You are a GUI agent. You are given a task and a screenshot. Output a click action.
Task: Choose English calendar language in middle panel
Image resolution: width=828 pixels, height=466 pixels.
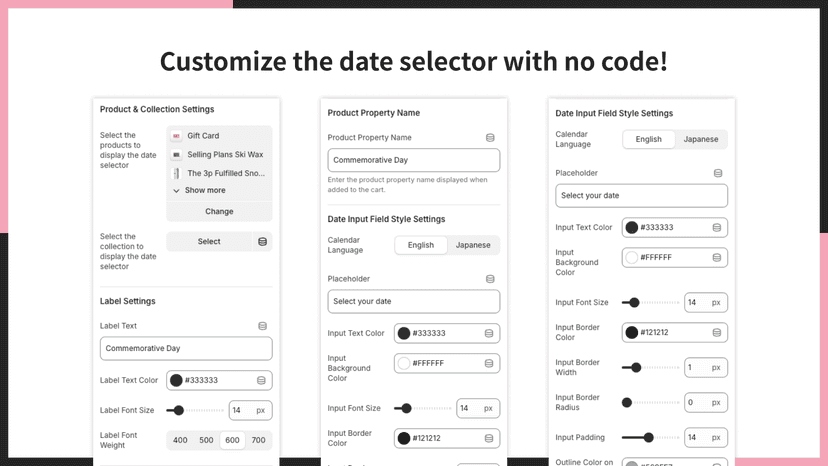coord(421,245)
